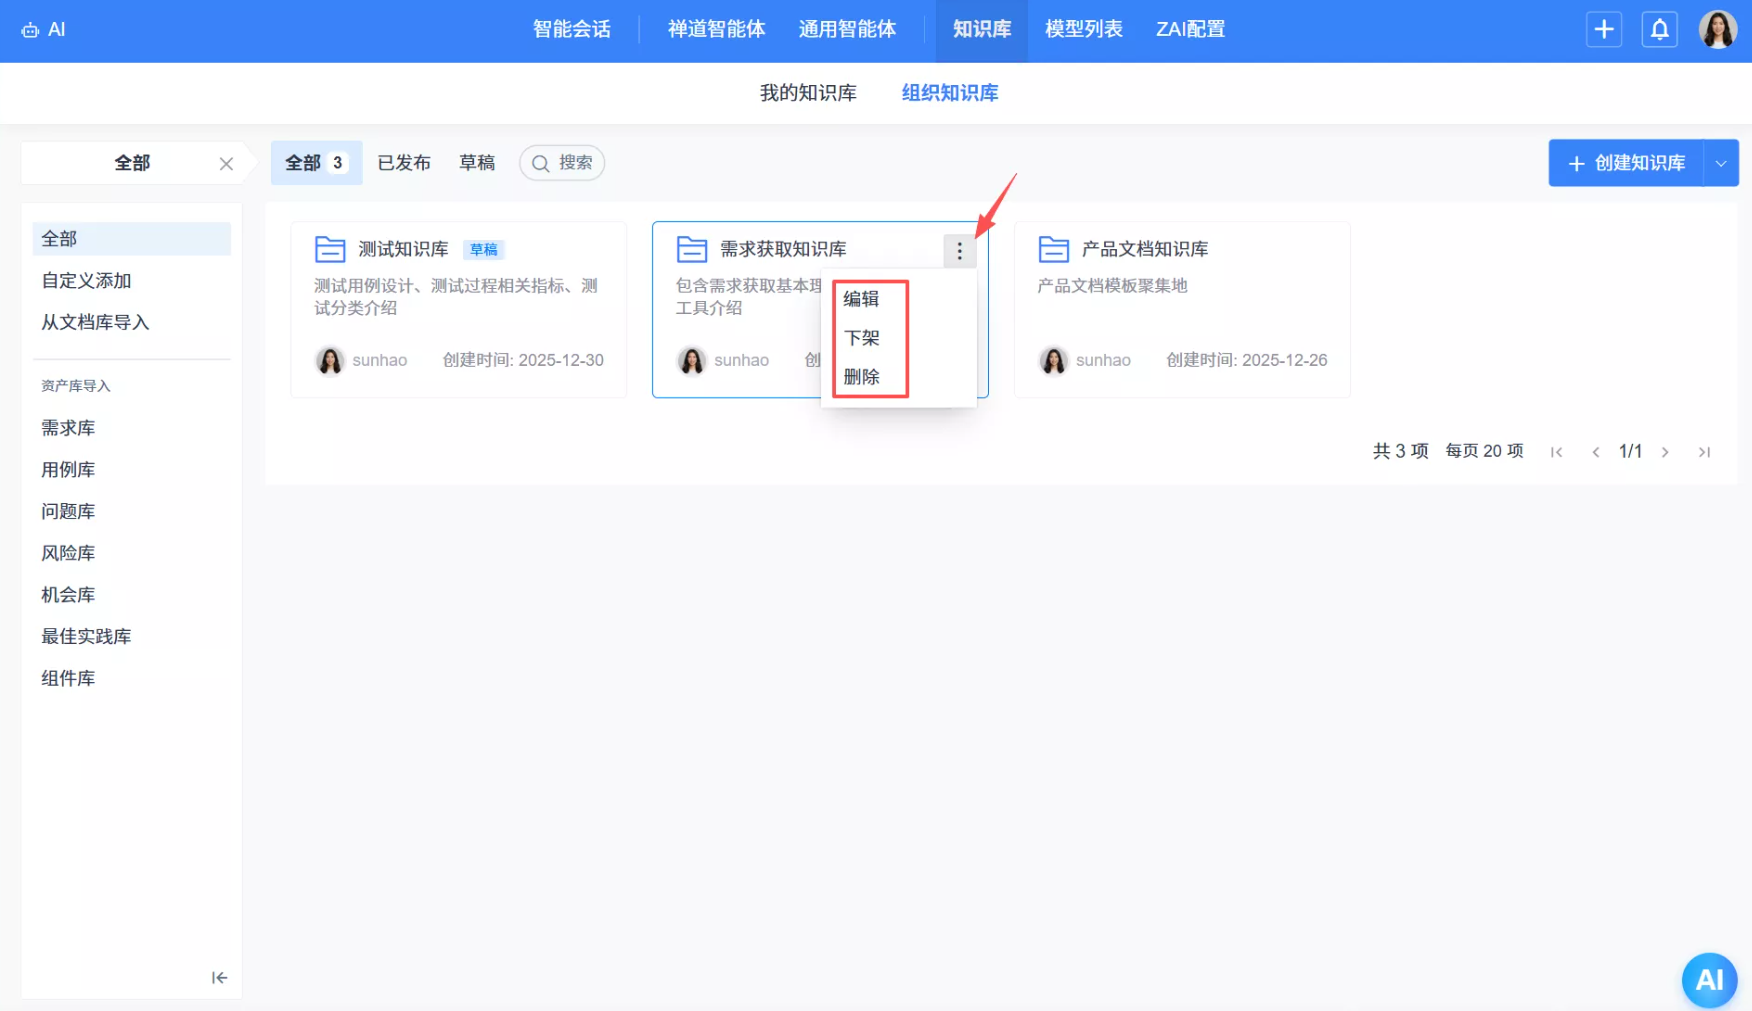Select 从文档库导入 in the sidebar
1752x1011 pixels.
pyautogui.click(x=95, y=322)
